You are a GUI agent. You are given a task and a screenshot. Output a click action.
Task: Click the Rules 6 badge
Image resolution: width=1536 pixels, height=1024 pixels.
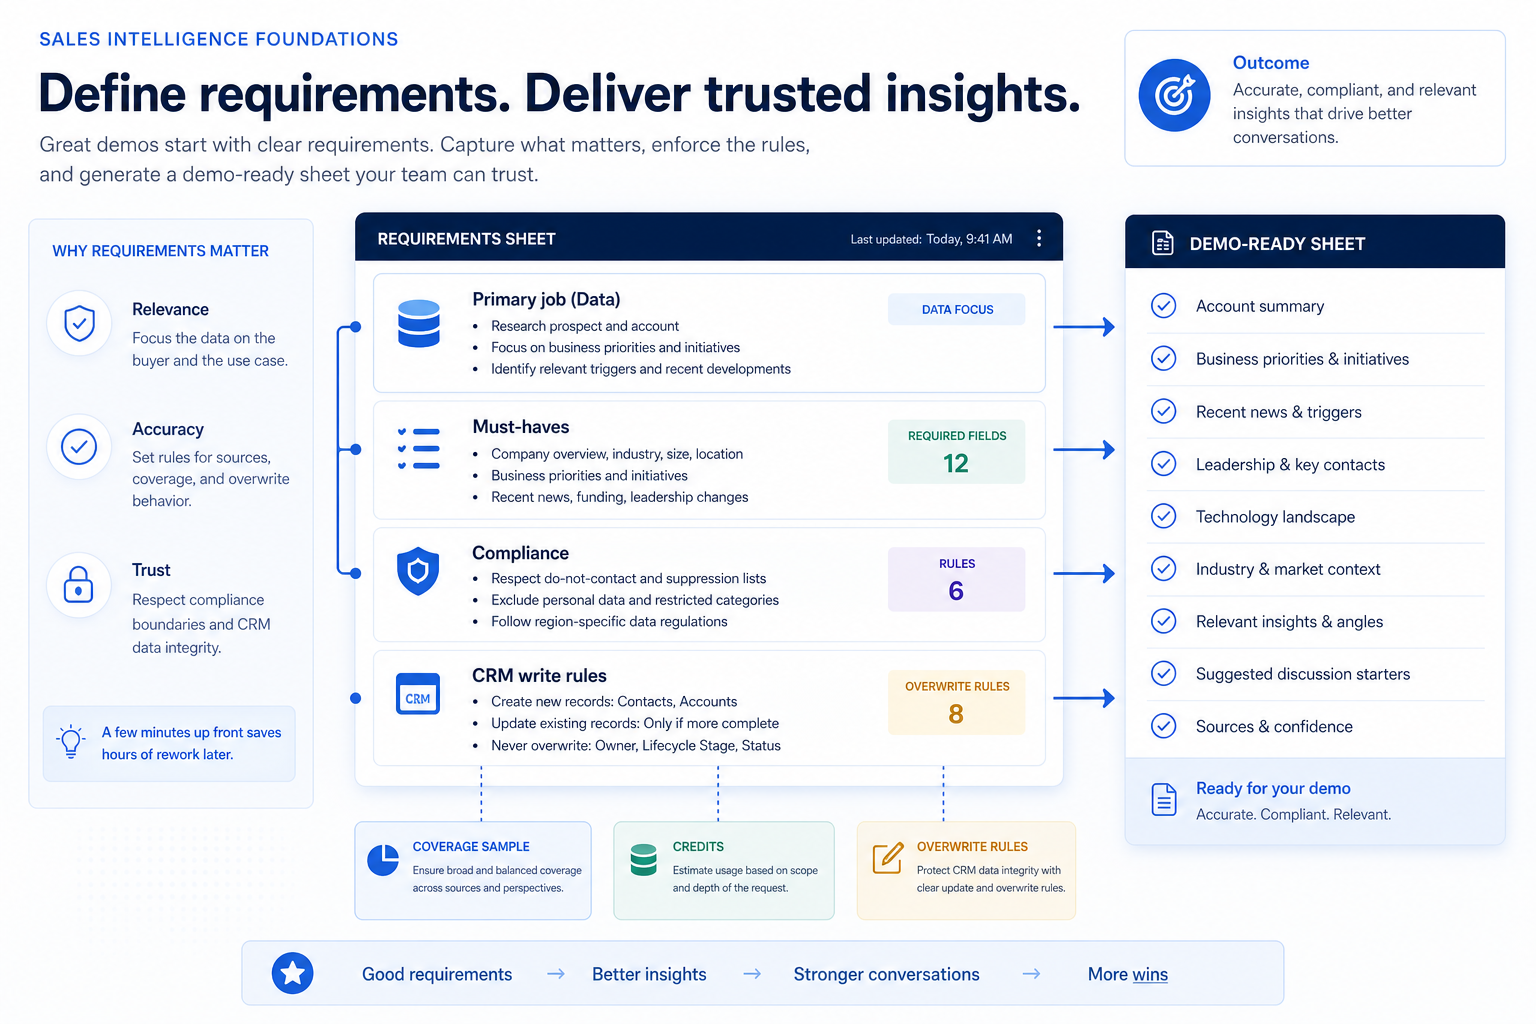click(x=957, y=579)
